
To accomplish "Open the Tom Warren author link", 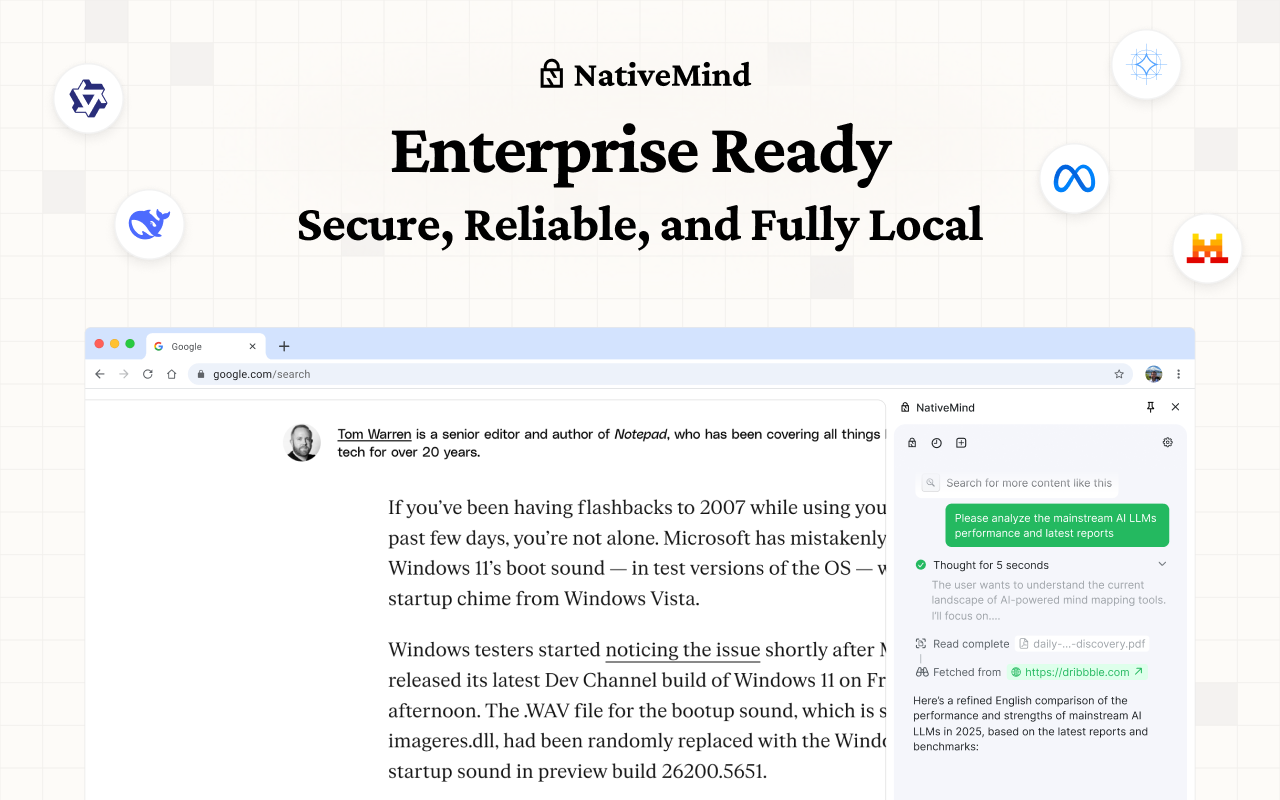I will [374, 434].
